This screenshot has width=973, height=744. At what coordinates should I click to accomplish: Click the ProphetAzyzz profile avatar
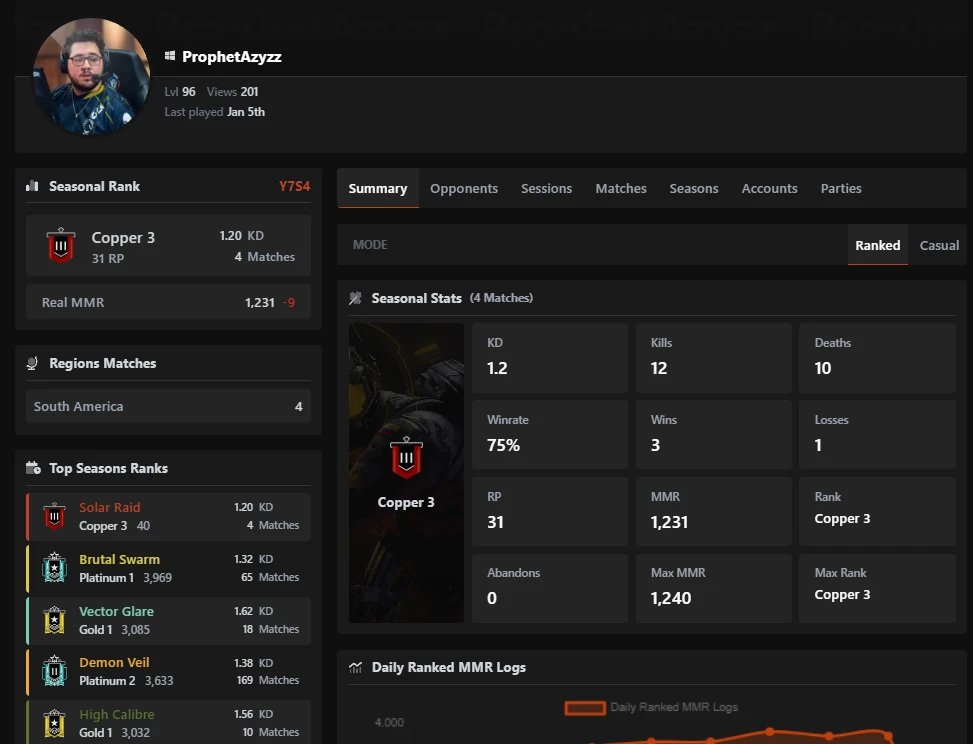click(x=91, y=76)
